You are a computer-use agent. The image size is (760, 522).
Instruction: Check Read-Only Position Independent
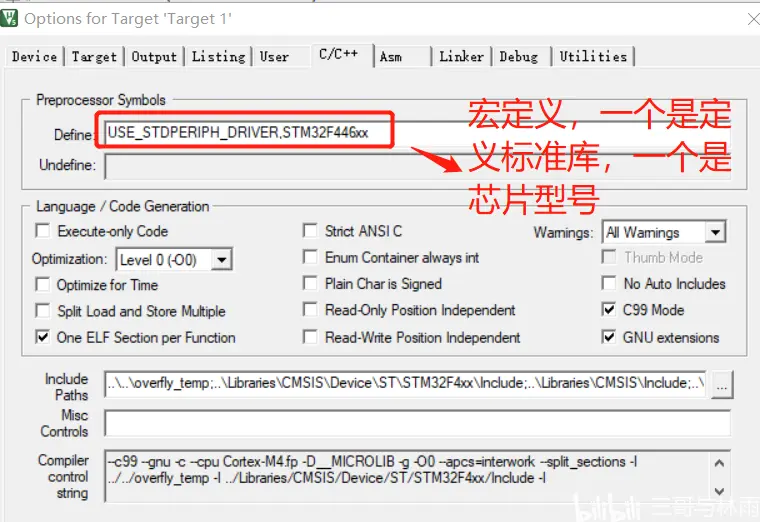tap(310, 309)
